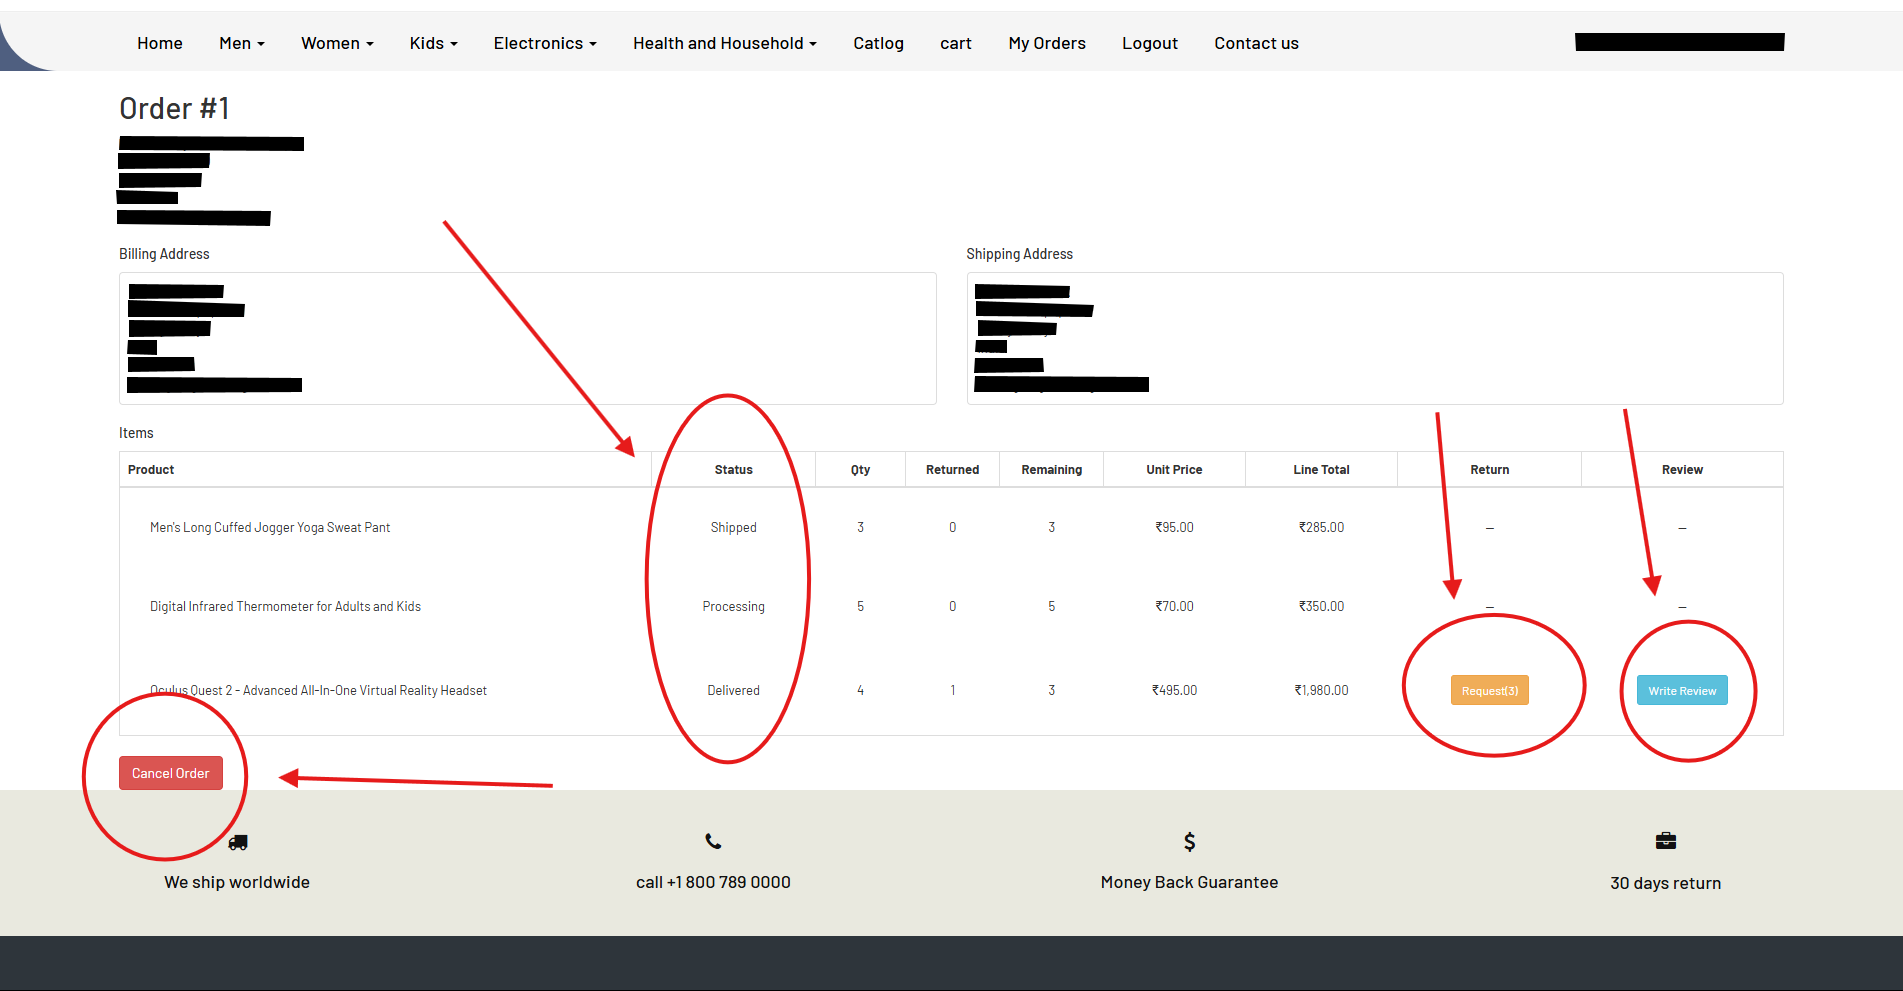Image resolution: width=1903 pixels, height=991 pixels.
Task: Click Logout in the navigation bar
Action: point(1149,43)
